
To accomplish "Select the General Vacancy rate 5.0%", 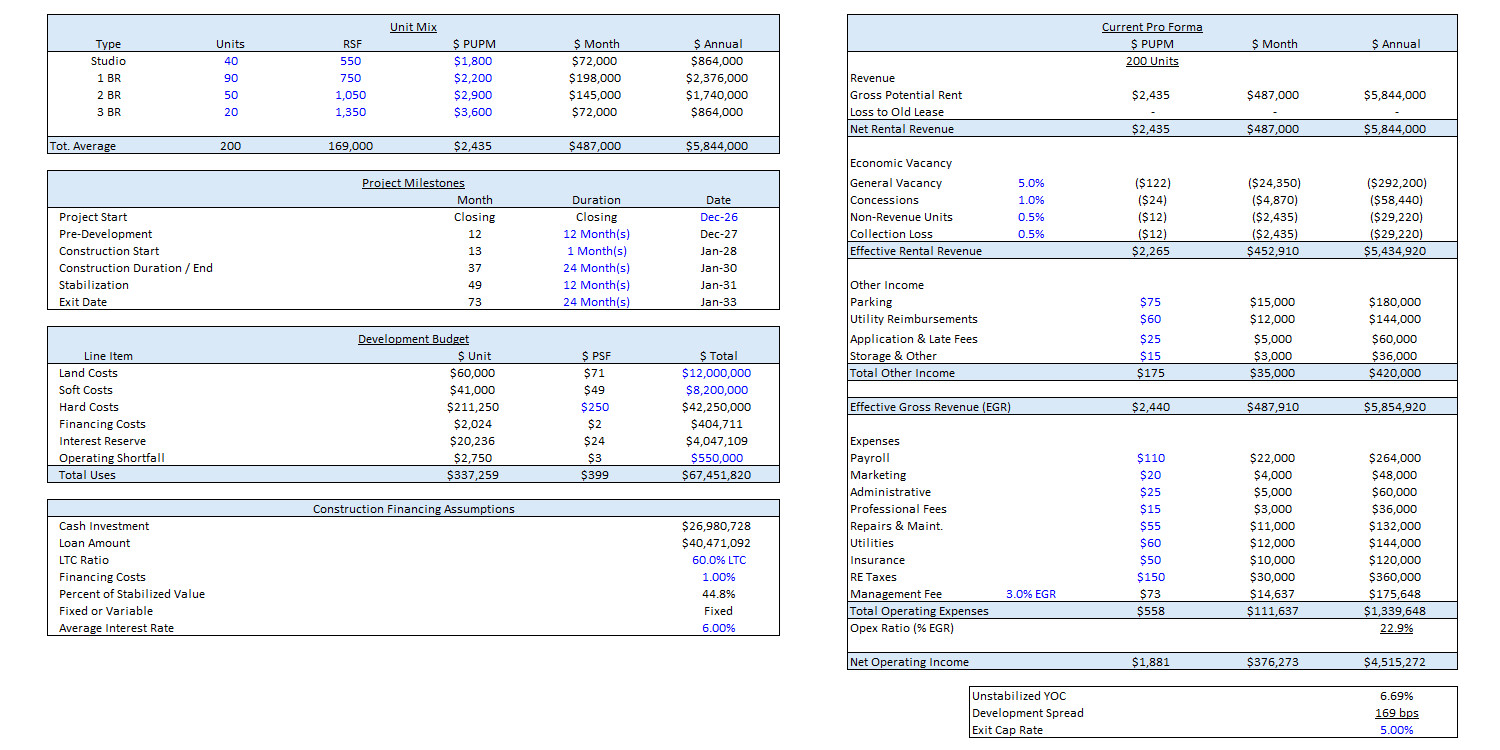I will [x=1031, y=183].
